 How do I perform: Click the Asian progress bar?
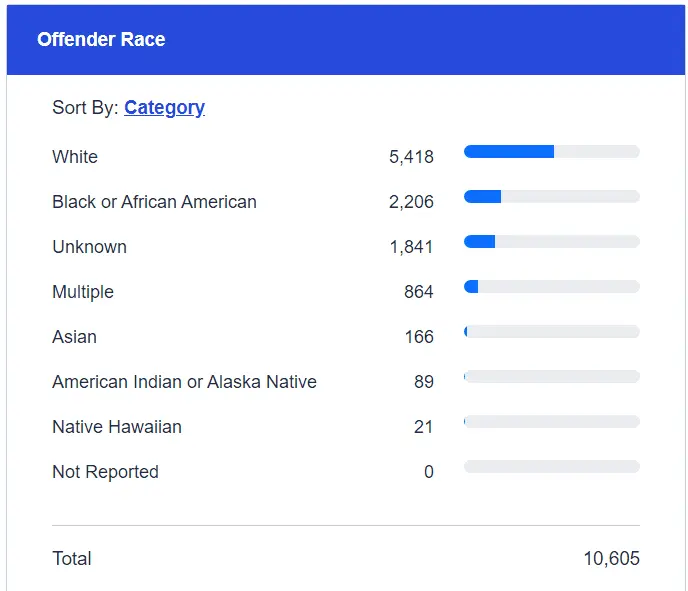tap(551, 332)
